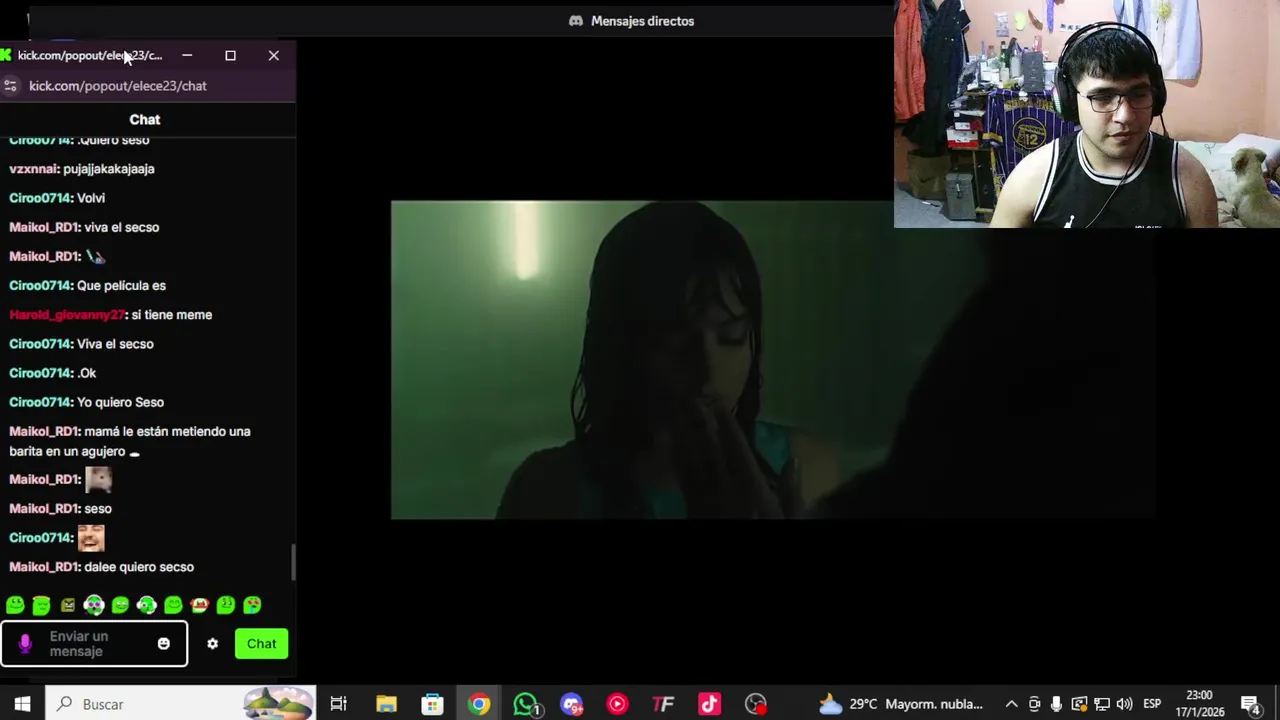This screenshot has height=720, width=1280.
Task: Click the Kick favicon in title bar
Action: click(x=6, y=56)
